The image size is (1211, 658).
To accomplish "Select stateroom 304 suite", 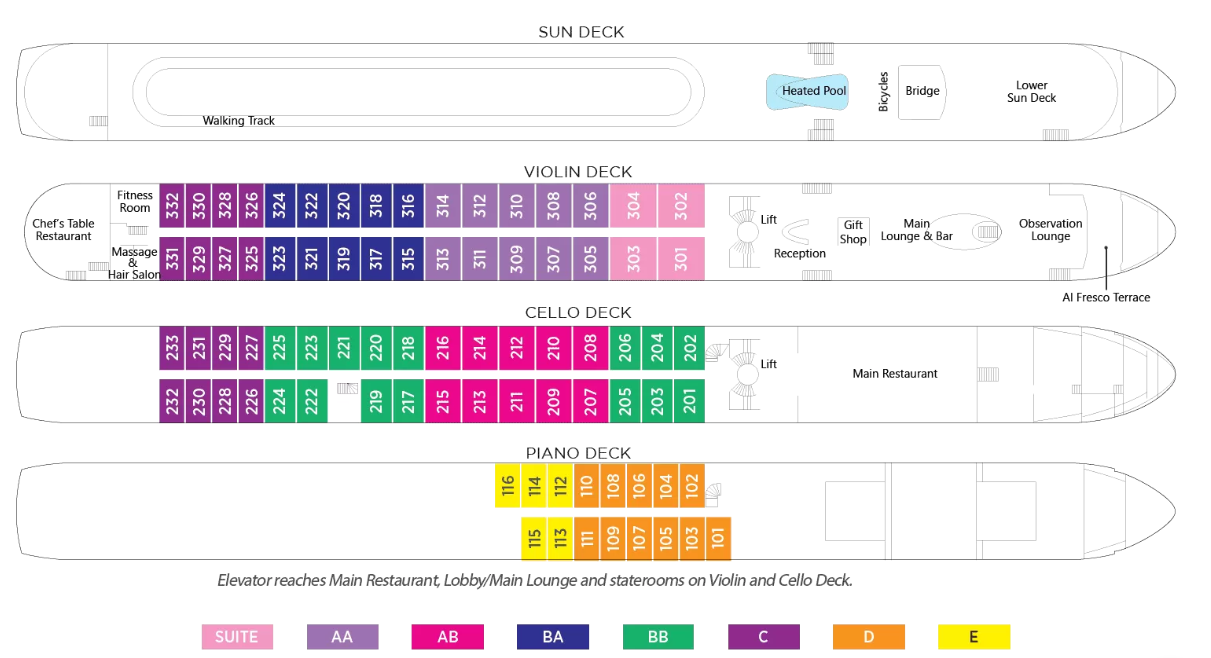I will 633,206.
